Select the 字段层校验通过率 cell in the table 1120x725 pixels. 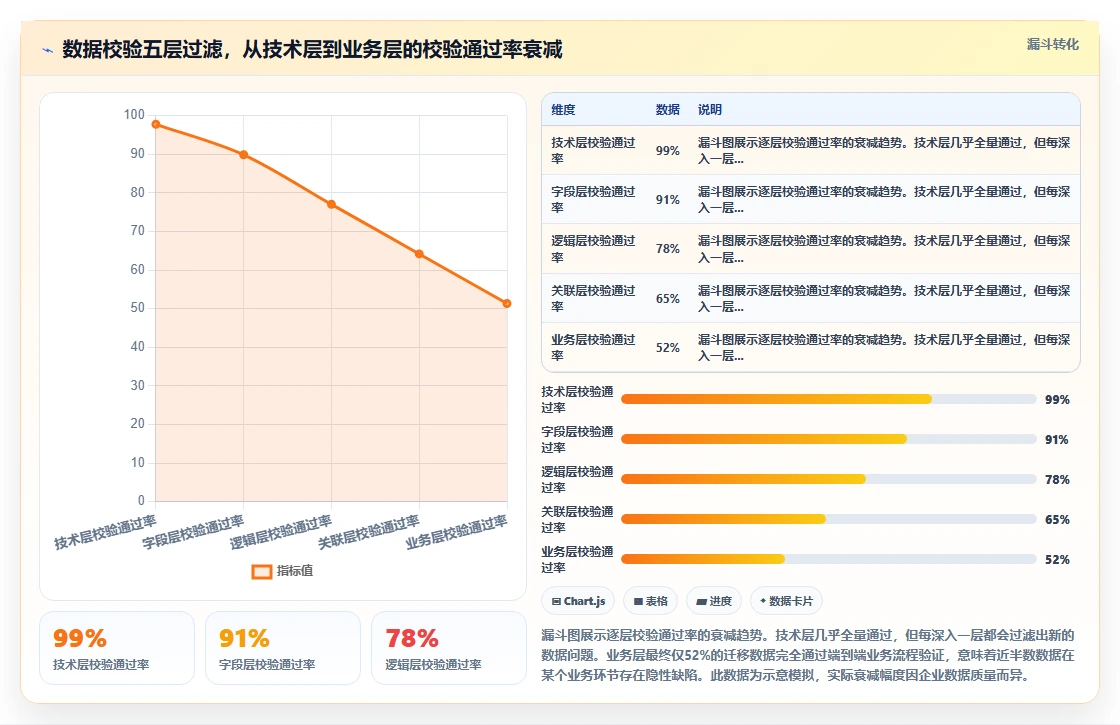click(x=594, y=199)
